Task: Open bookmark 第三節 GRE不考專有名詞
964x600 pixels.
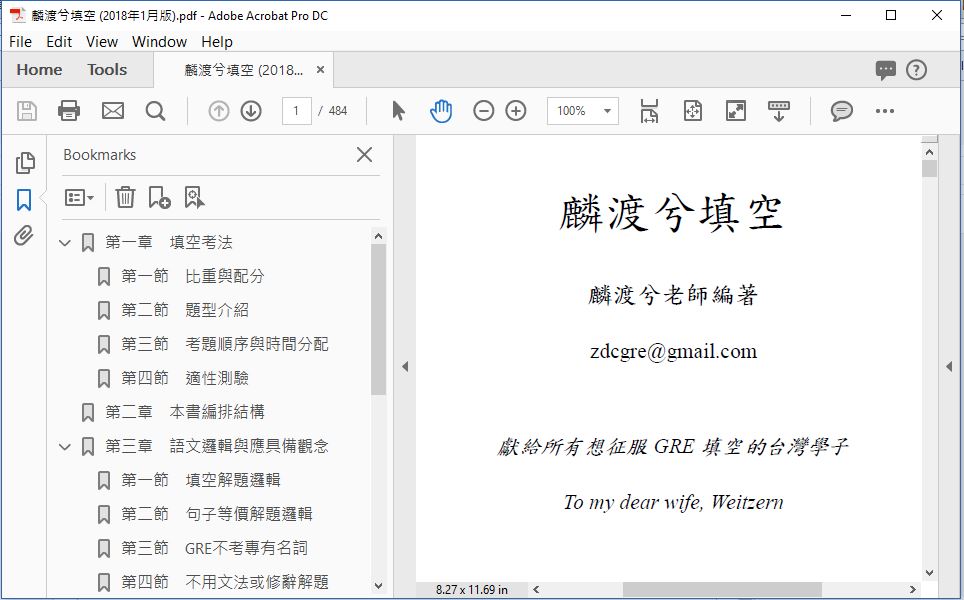Action: [x=214, y=548]
